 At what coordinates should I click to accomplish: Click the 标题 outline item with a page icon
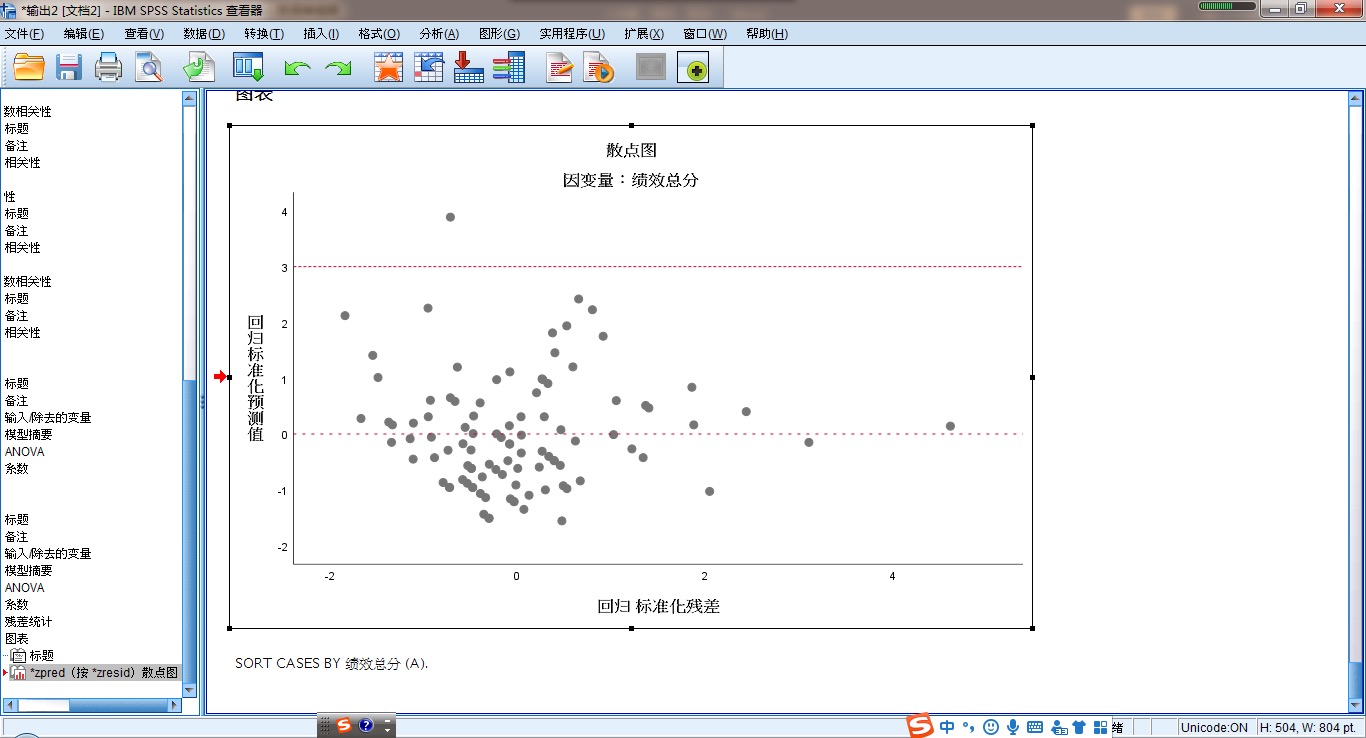(42, 656)
